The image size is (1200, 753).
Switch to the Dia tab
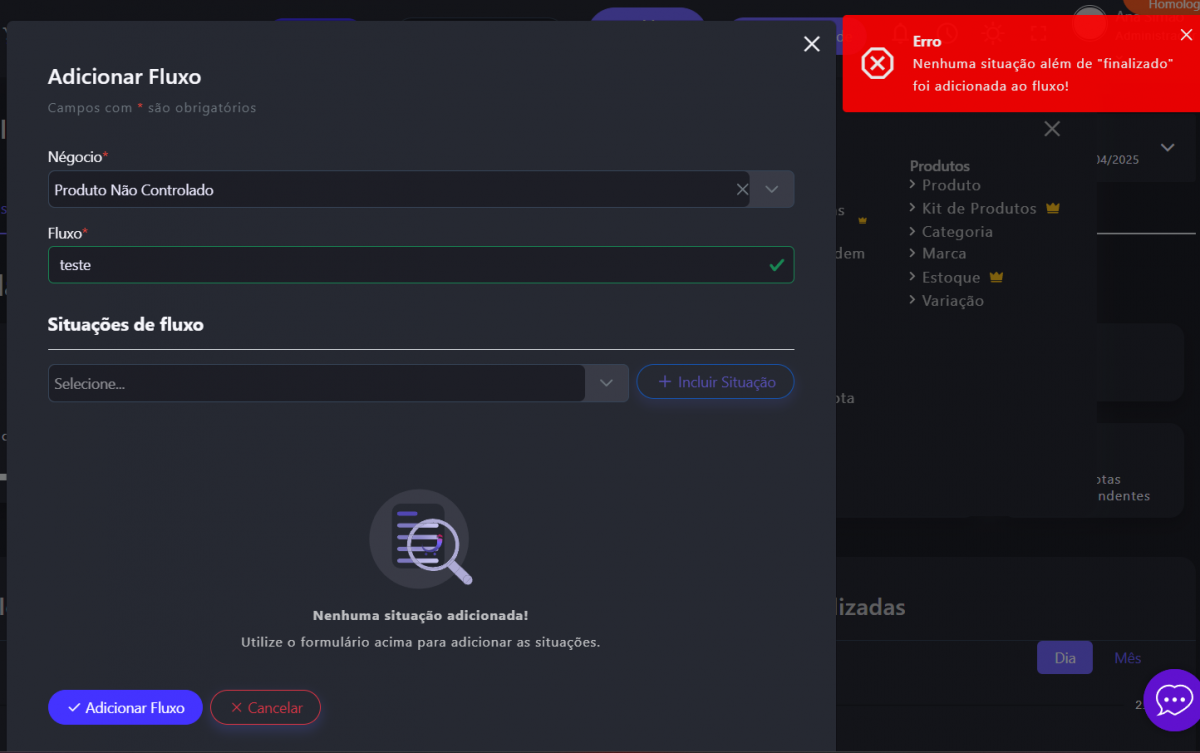1065,658
